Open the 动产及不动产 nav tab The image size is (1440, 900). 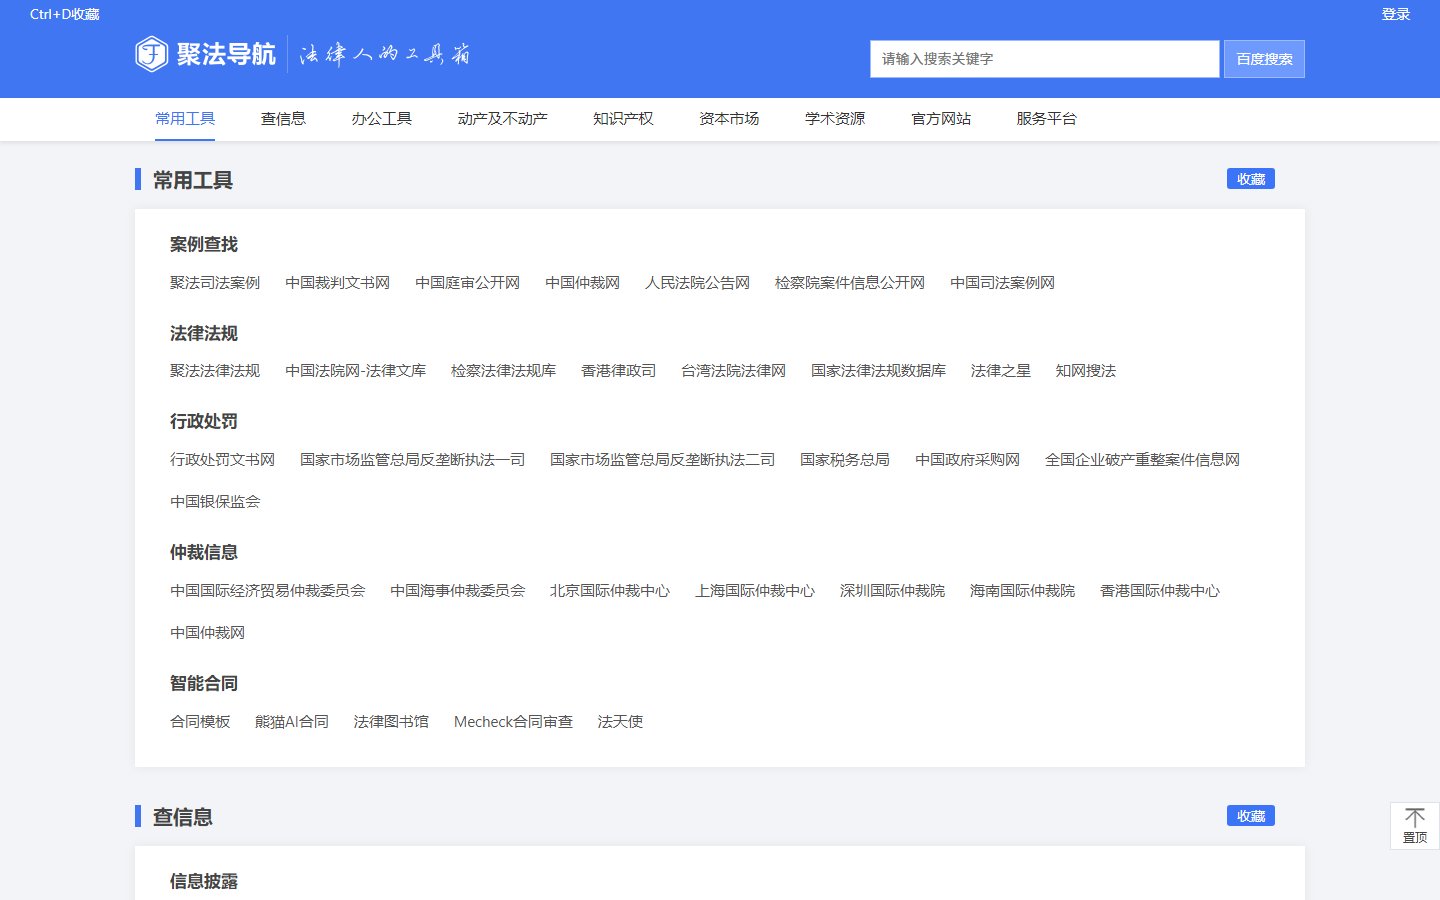click(502, 119)
